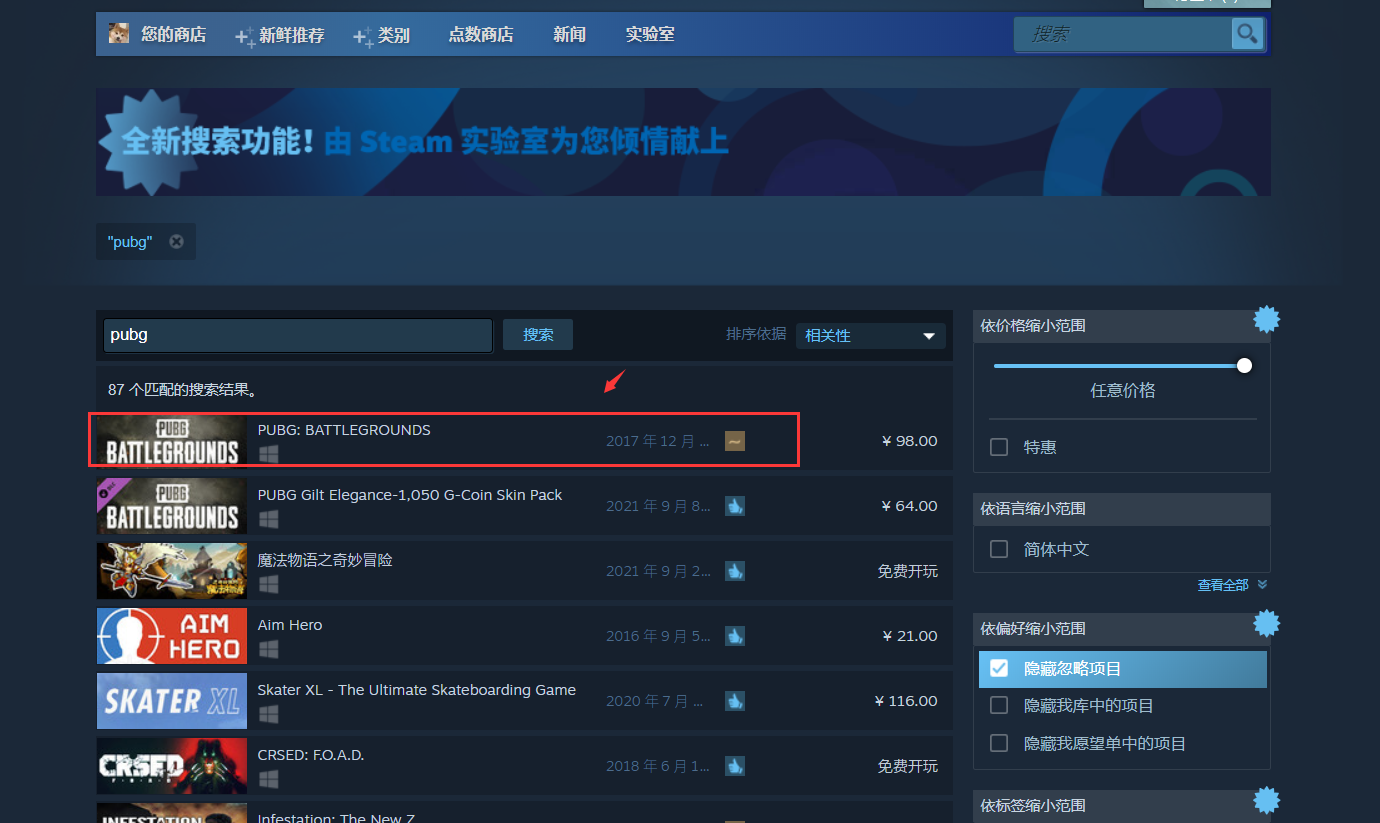Open CRSED: F.O.A.D. result
1380x823 pixels.
(x=311, y=755)
